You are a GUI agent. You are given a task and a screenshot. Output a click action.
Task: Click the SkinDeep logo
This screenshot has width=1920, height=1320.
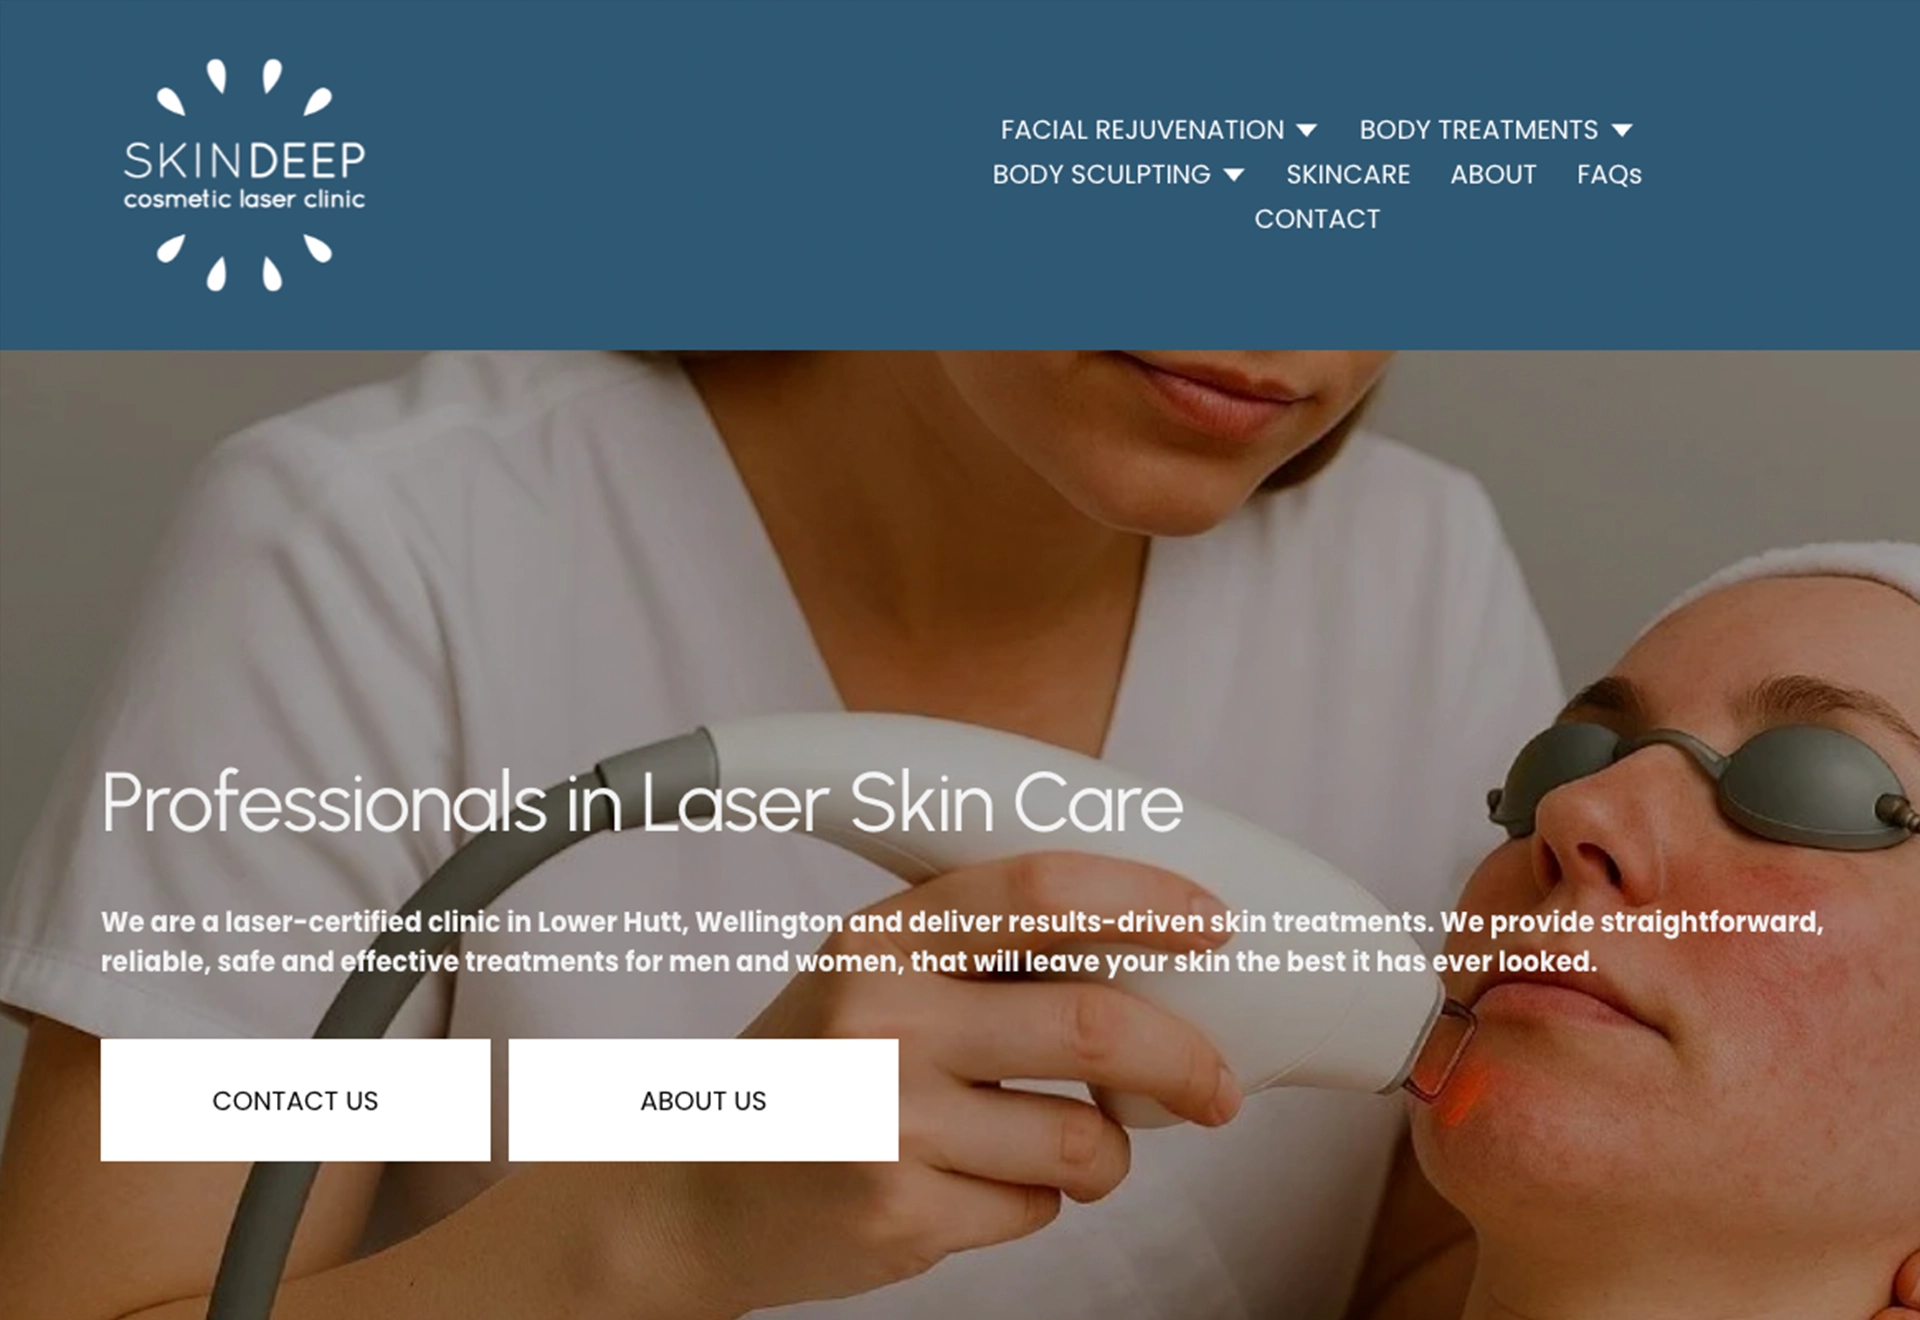244,175
